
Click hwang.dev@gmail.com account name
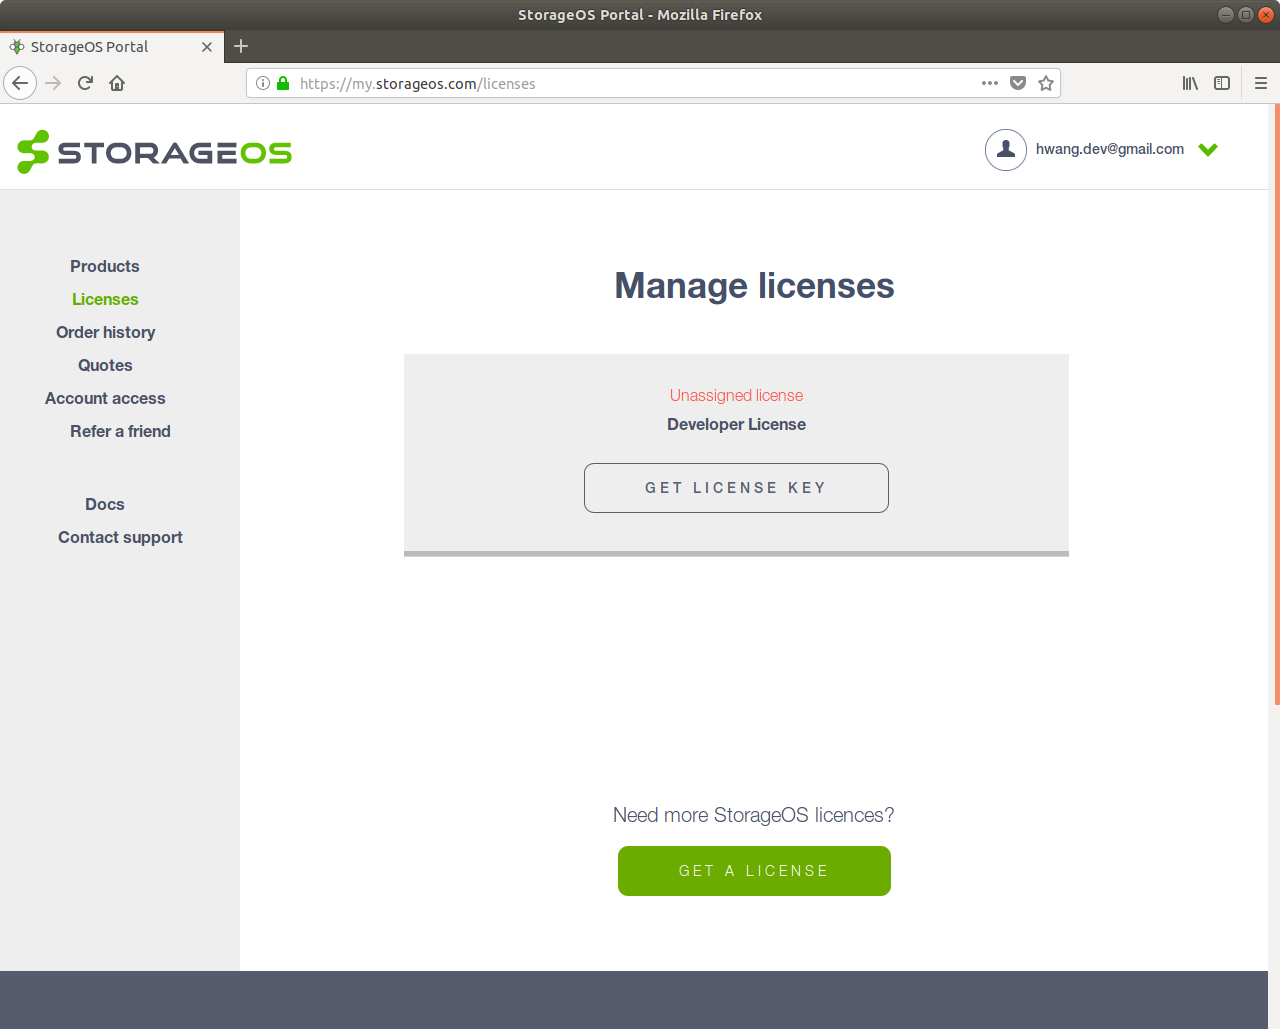click(1110, 149)
